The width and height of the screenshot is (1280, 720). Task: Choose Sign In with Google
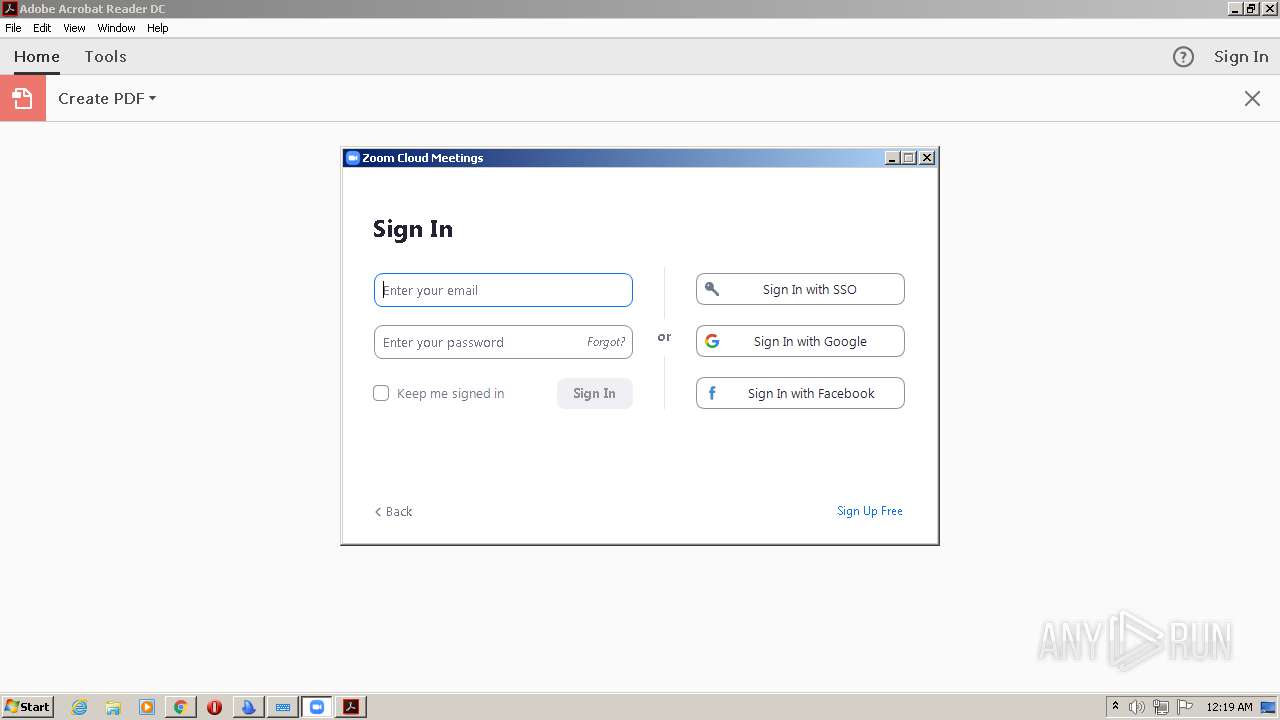coord(800,341)
